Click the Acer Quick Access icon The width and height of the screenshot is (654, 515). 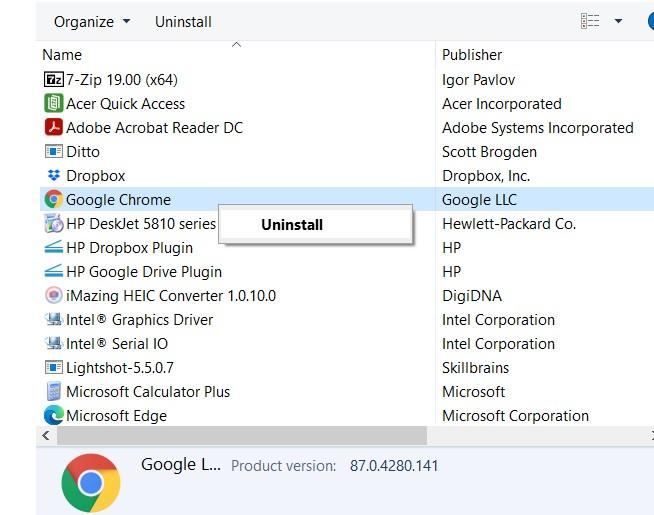tap(53, 103)
